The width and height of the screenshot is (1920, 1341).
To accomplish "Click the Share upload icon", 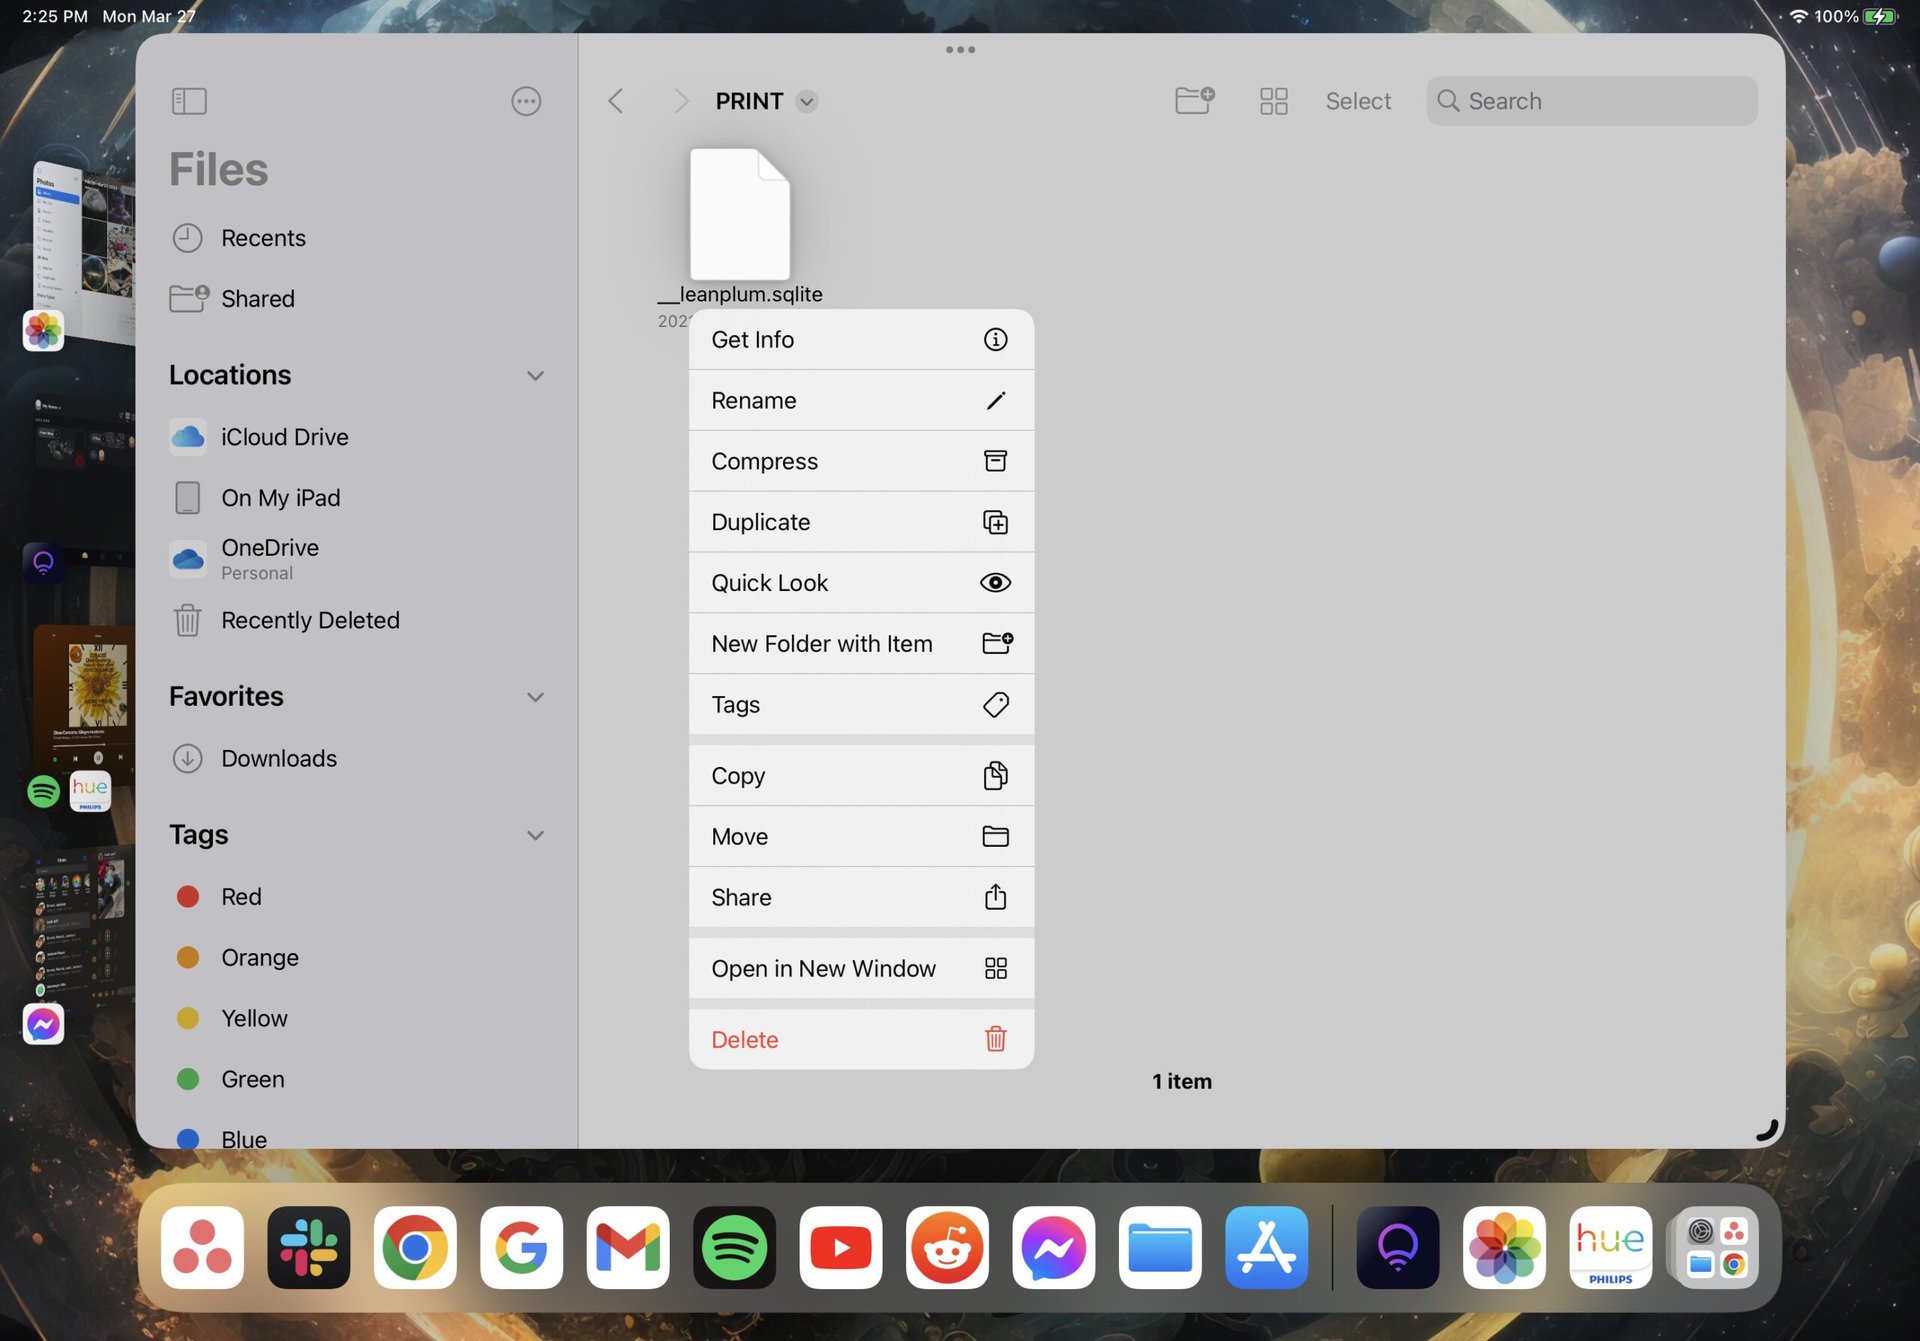I will click(x=995, y=896).
